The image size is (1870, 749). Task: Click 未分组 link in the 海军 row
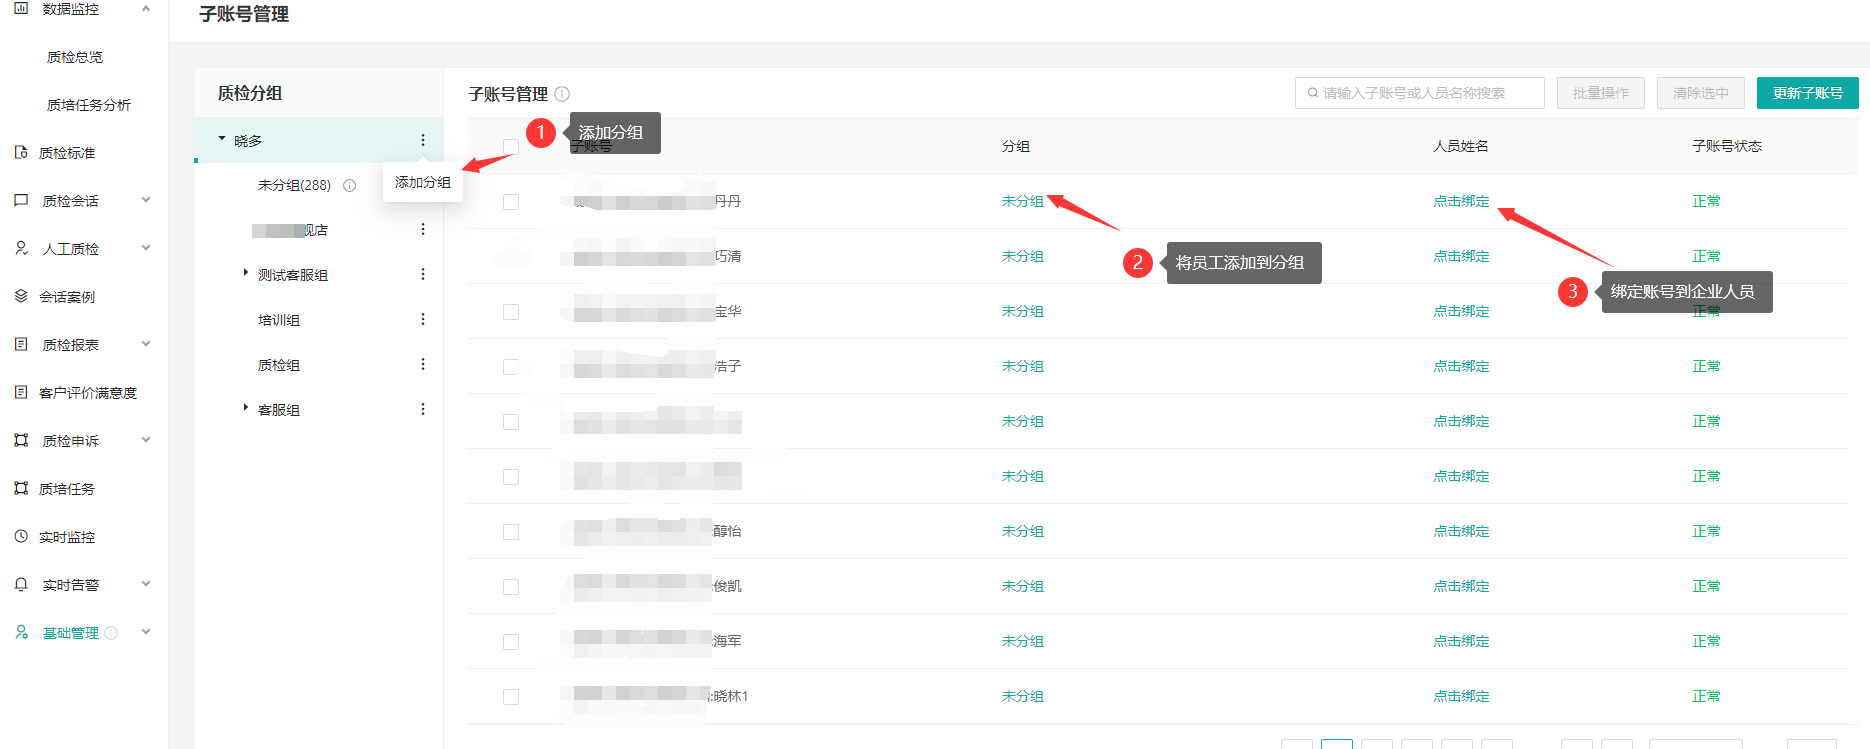click(x=1023, y=641)
